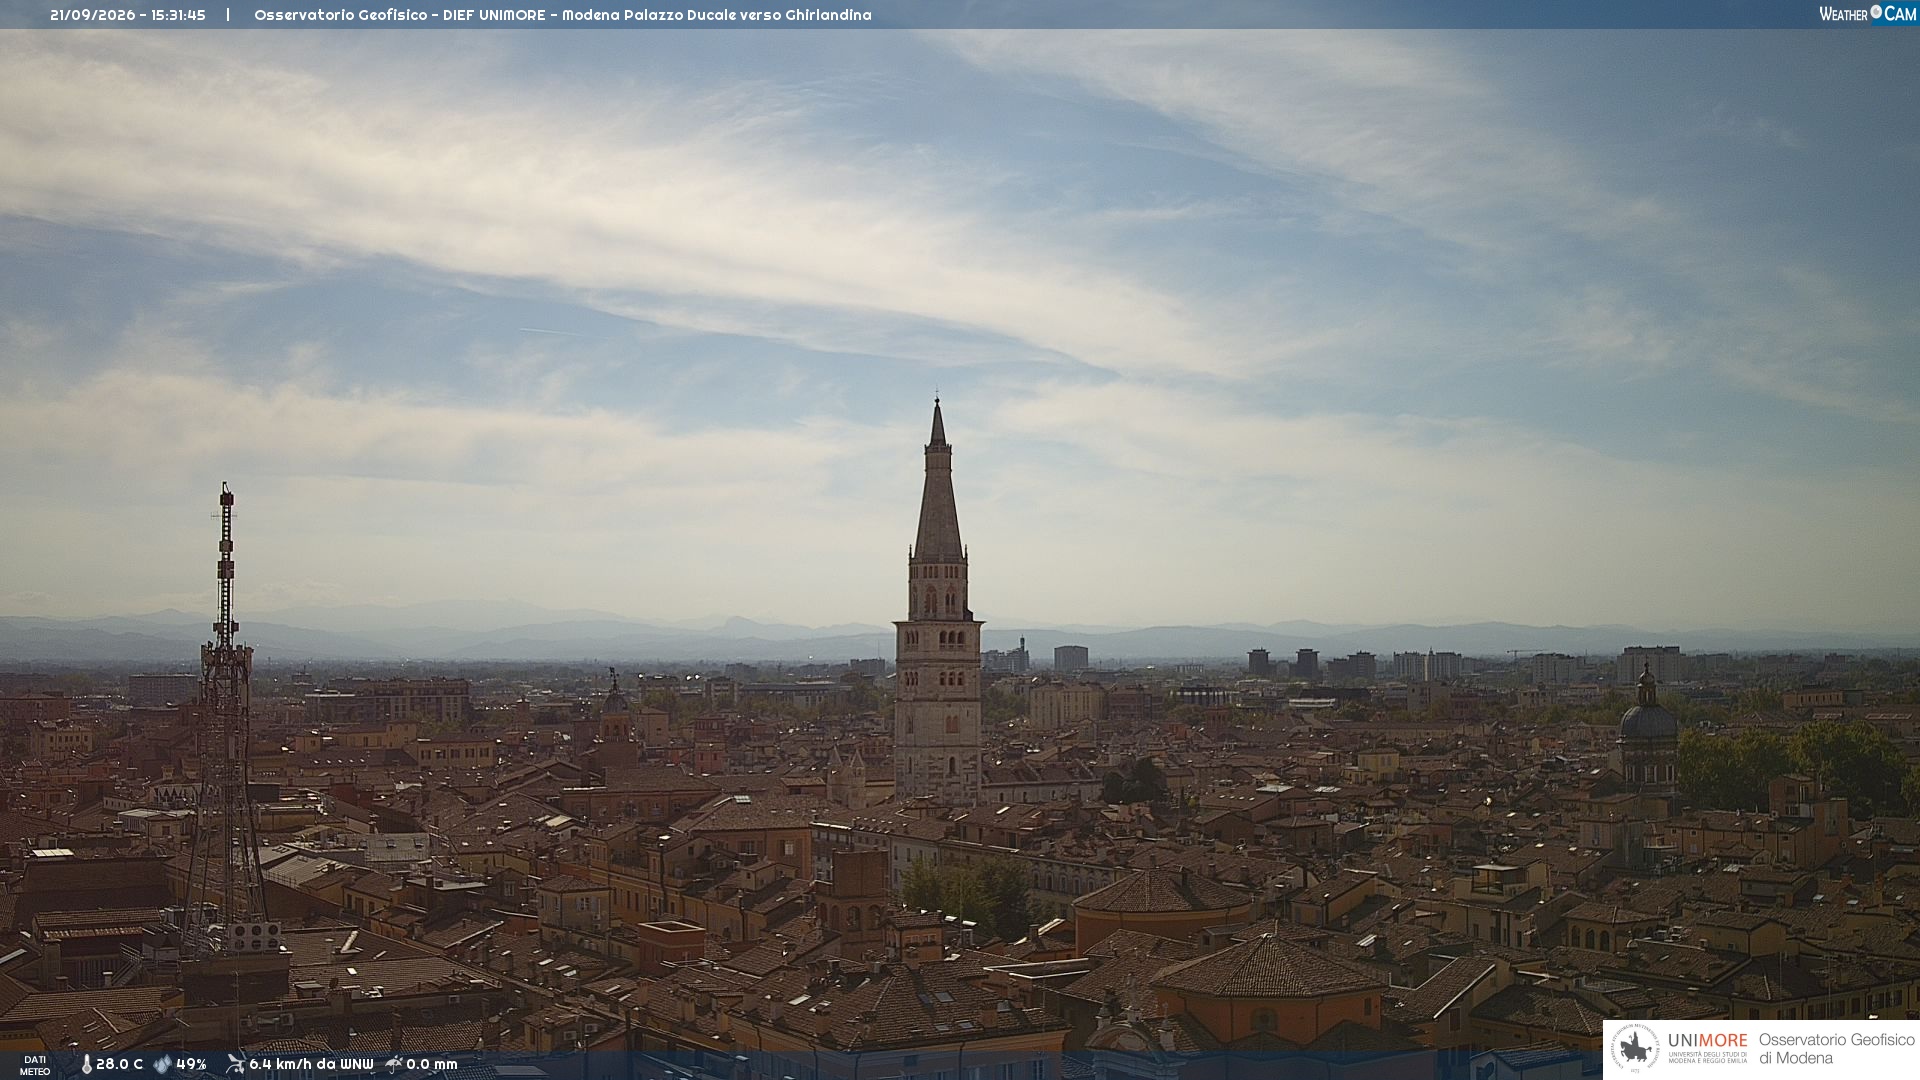Click the 0.0 mm rainfall value
This screenshot has height=1080, width=1920.
click(432, 1065)
